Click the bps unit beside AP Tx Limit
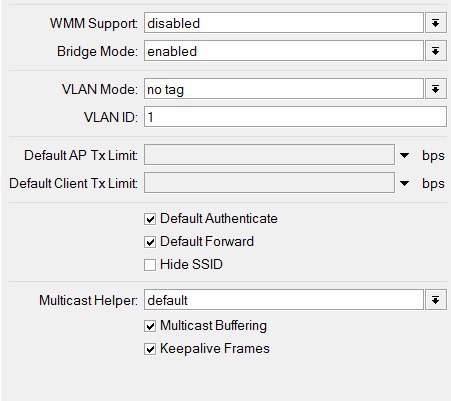Image resolution: width=451 pixels, height=401 pixels. click(433, 156)
